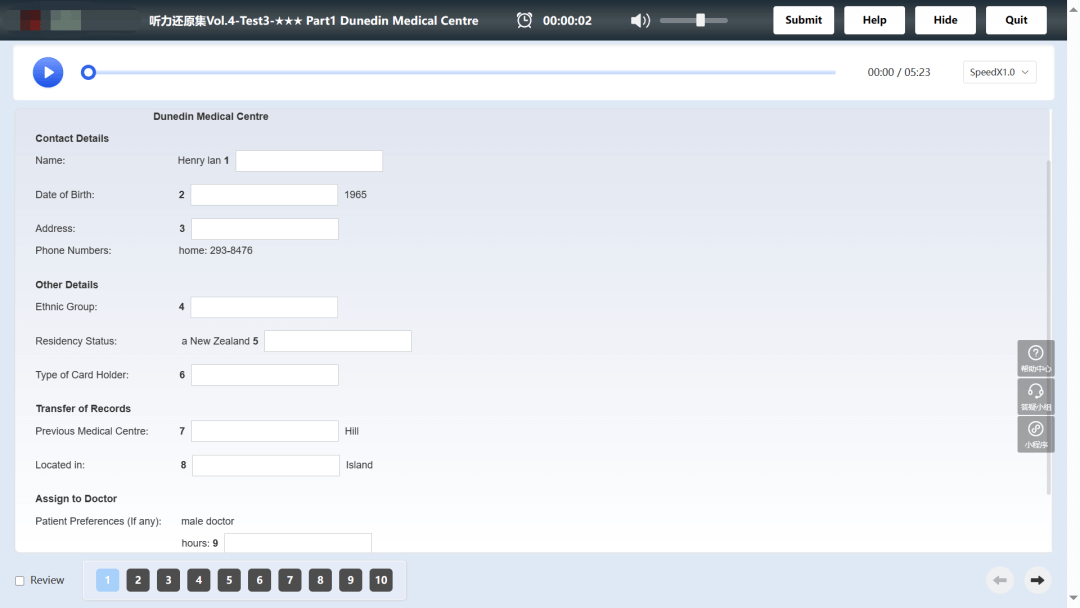Click the '00:00 / 05:23' time display
This screenshot has width=1080, height=608.
click(899, 72)
